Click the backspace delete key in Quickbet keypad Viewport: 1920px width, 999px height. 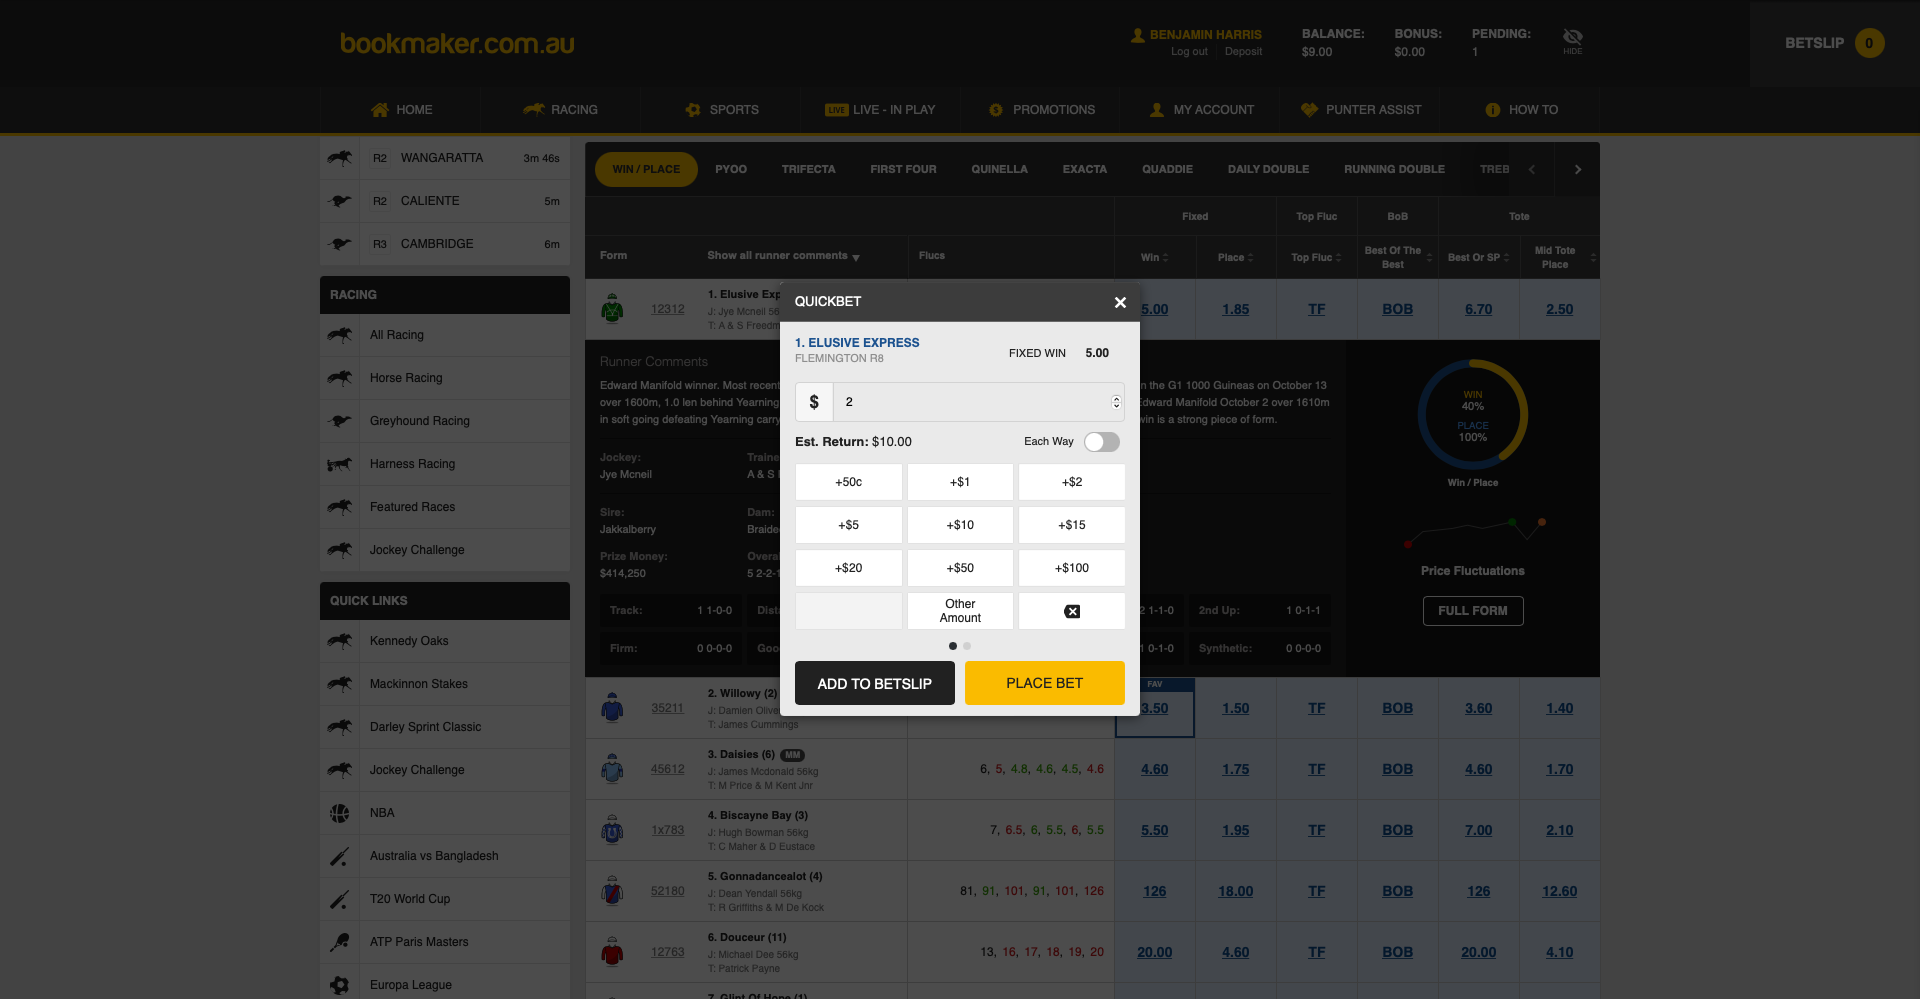click(1072, 611)
